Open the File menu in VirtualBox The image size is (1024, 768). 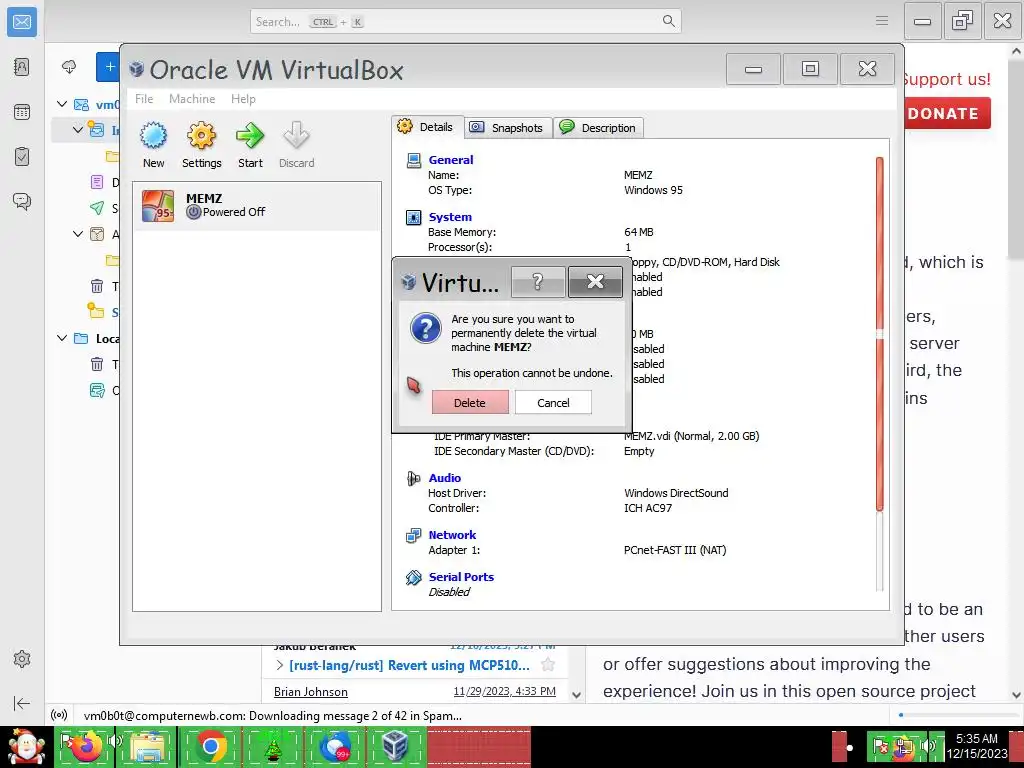144,99
